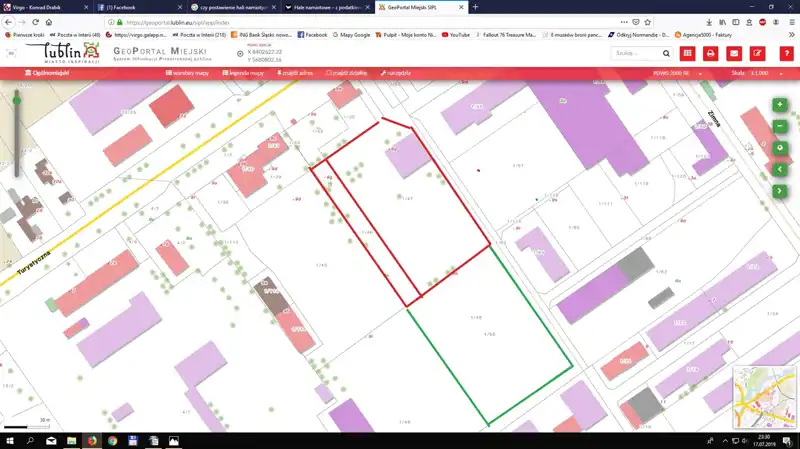Open page actions three-dots menu
This screenshot has height=449, width=800.
pyautogui.click(x=624, y=22)
